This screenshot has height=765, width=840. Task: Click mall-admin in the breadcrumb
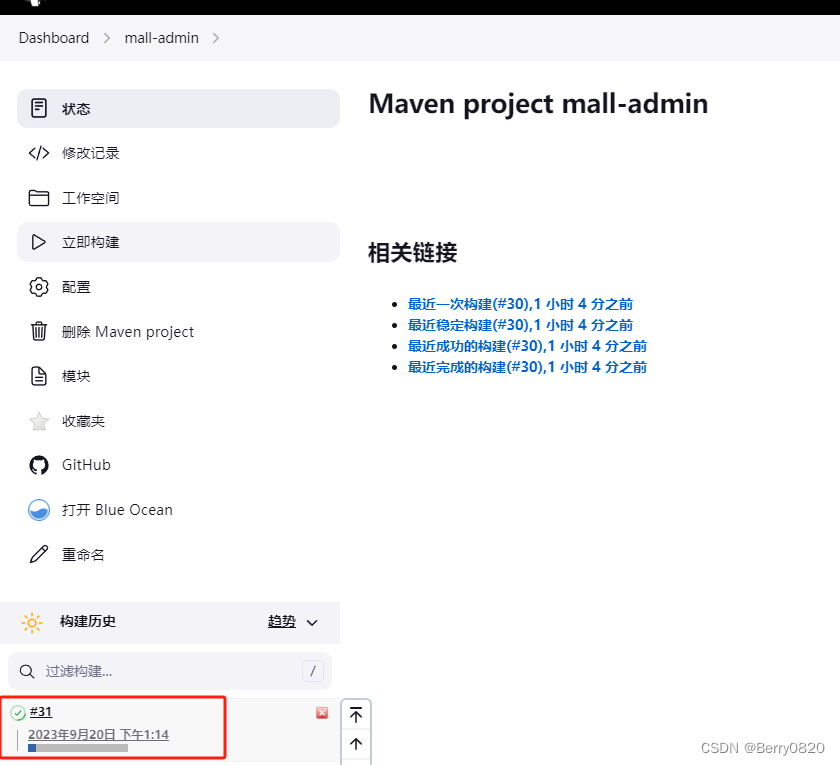[161, 38]
